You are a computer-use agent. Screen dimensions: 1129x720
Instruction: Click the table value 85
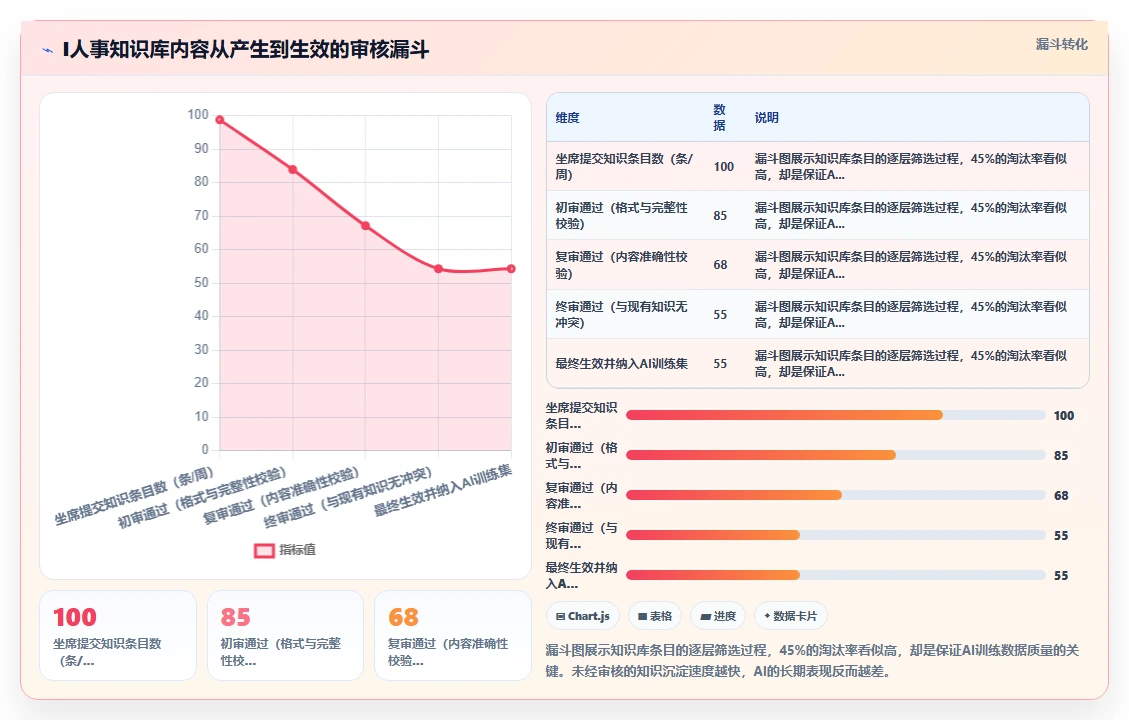[x=720, y=215]
